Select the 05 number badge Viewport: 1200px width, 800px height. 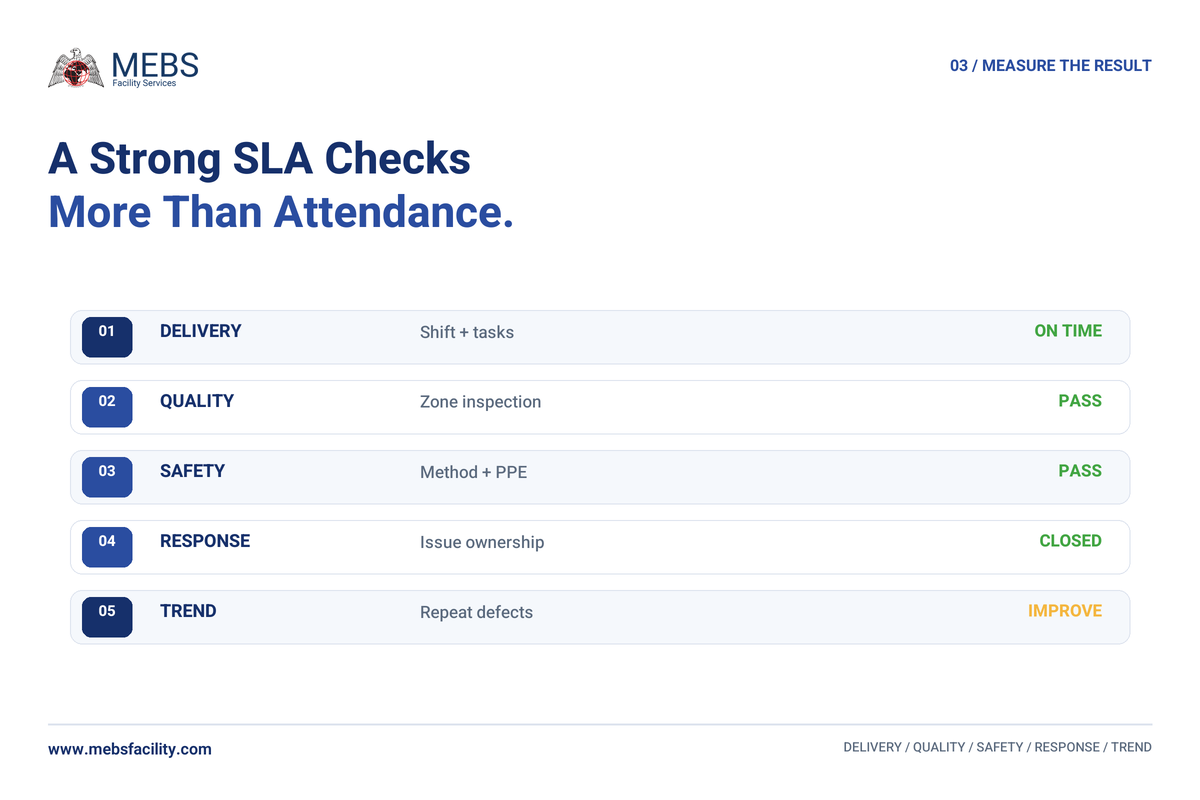[x=107, y=617]
